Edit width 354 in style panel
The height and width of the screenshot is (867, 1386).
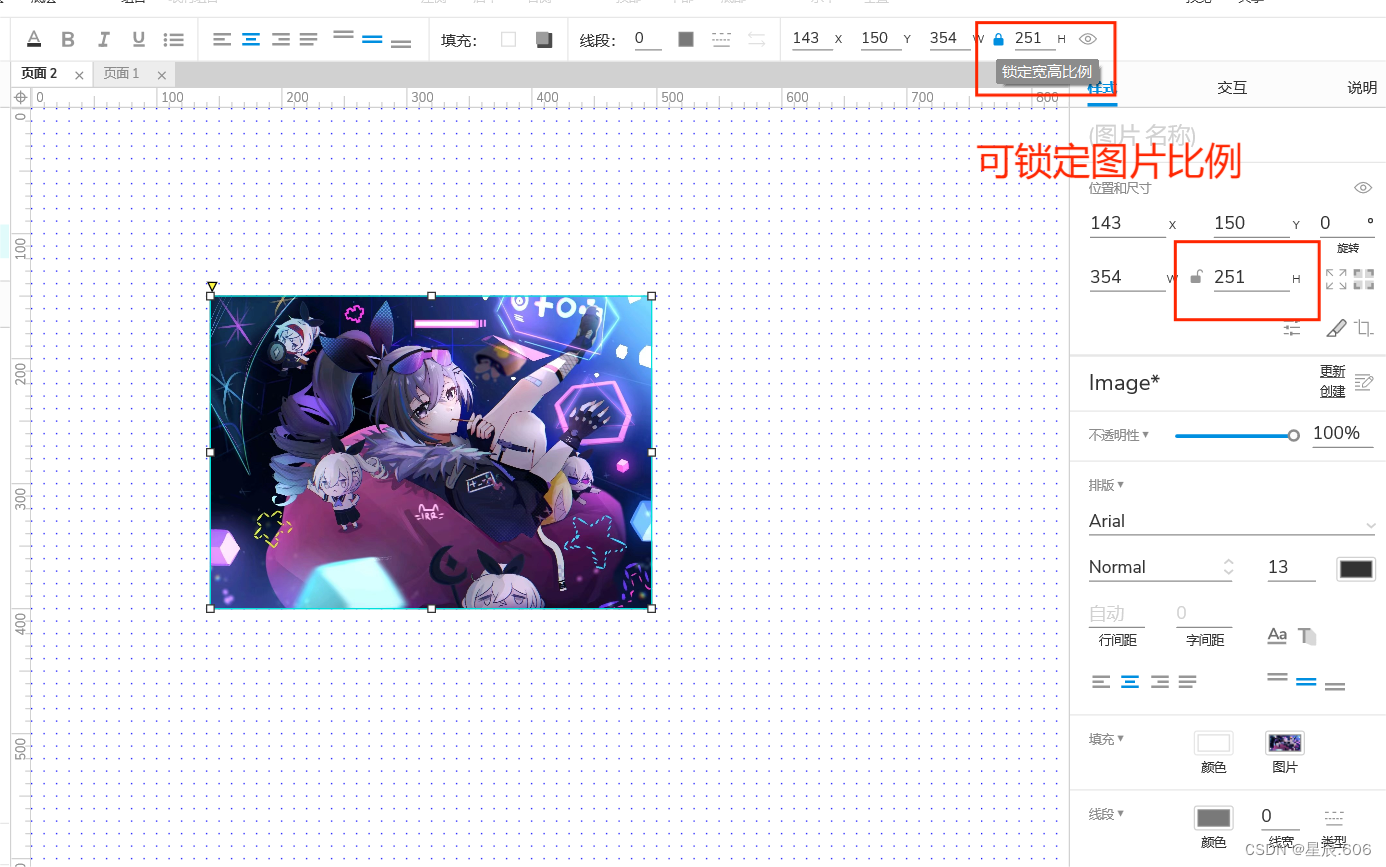pos(1127,278)
